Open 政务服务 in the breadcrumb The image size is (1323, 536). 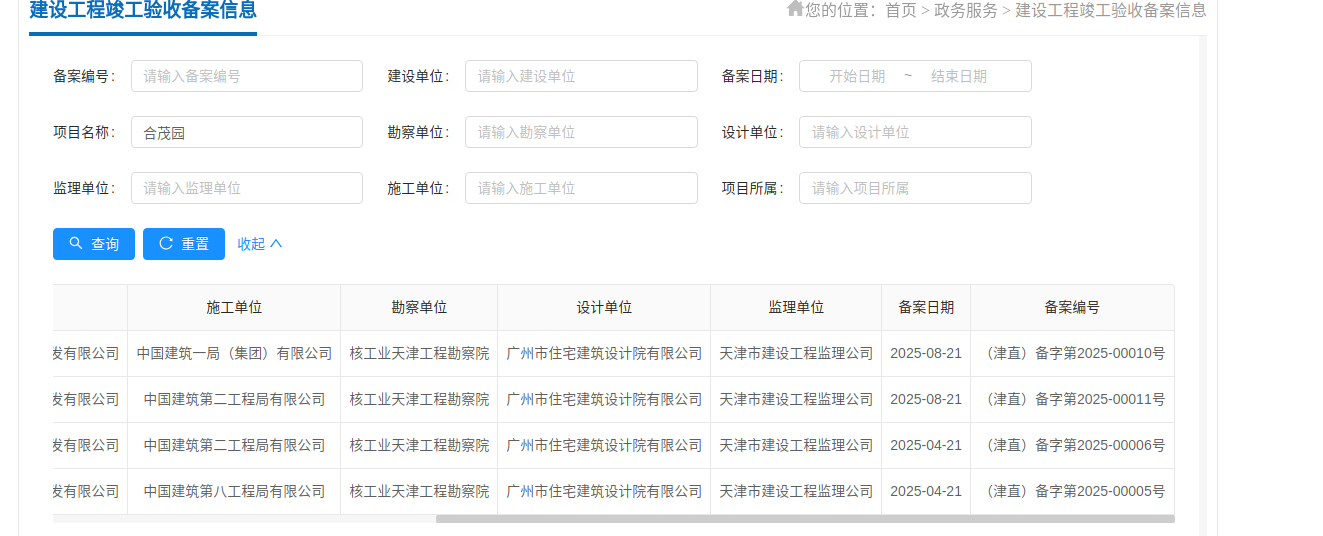[x=965, y=11]
